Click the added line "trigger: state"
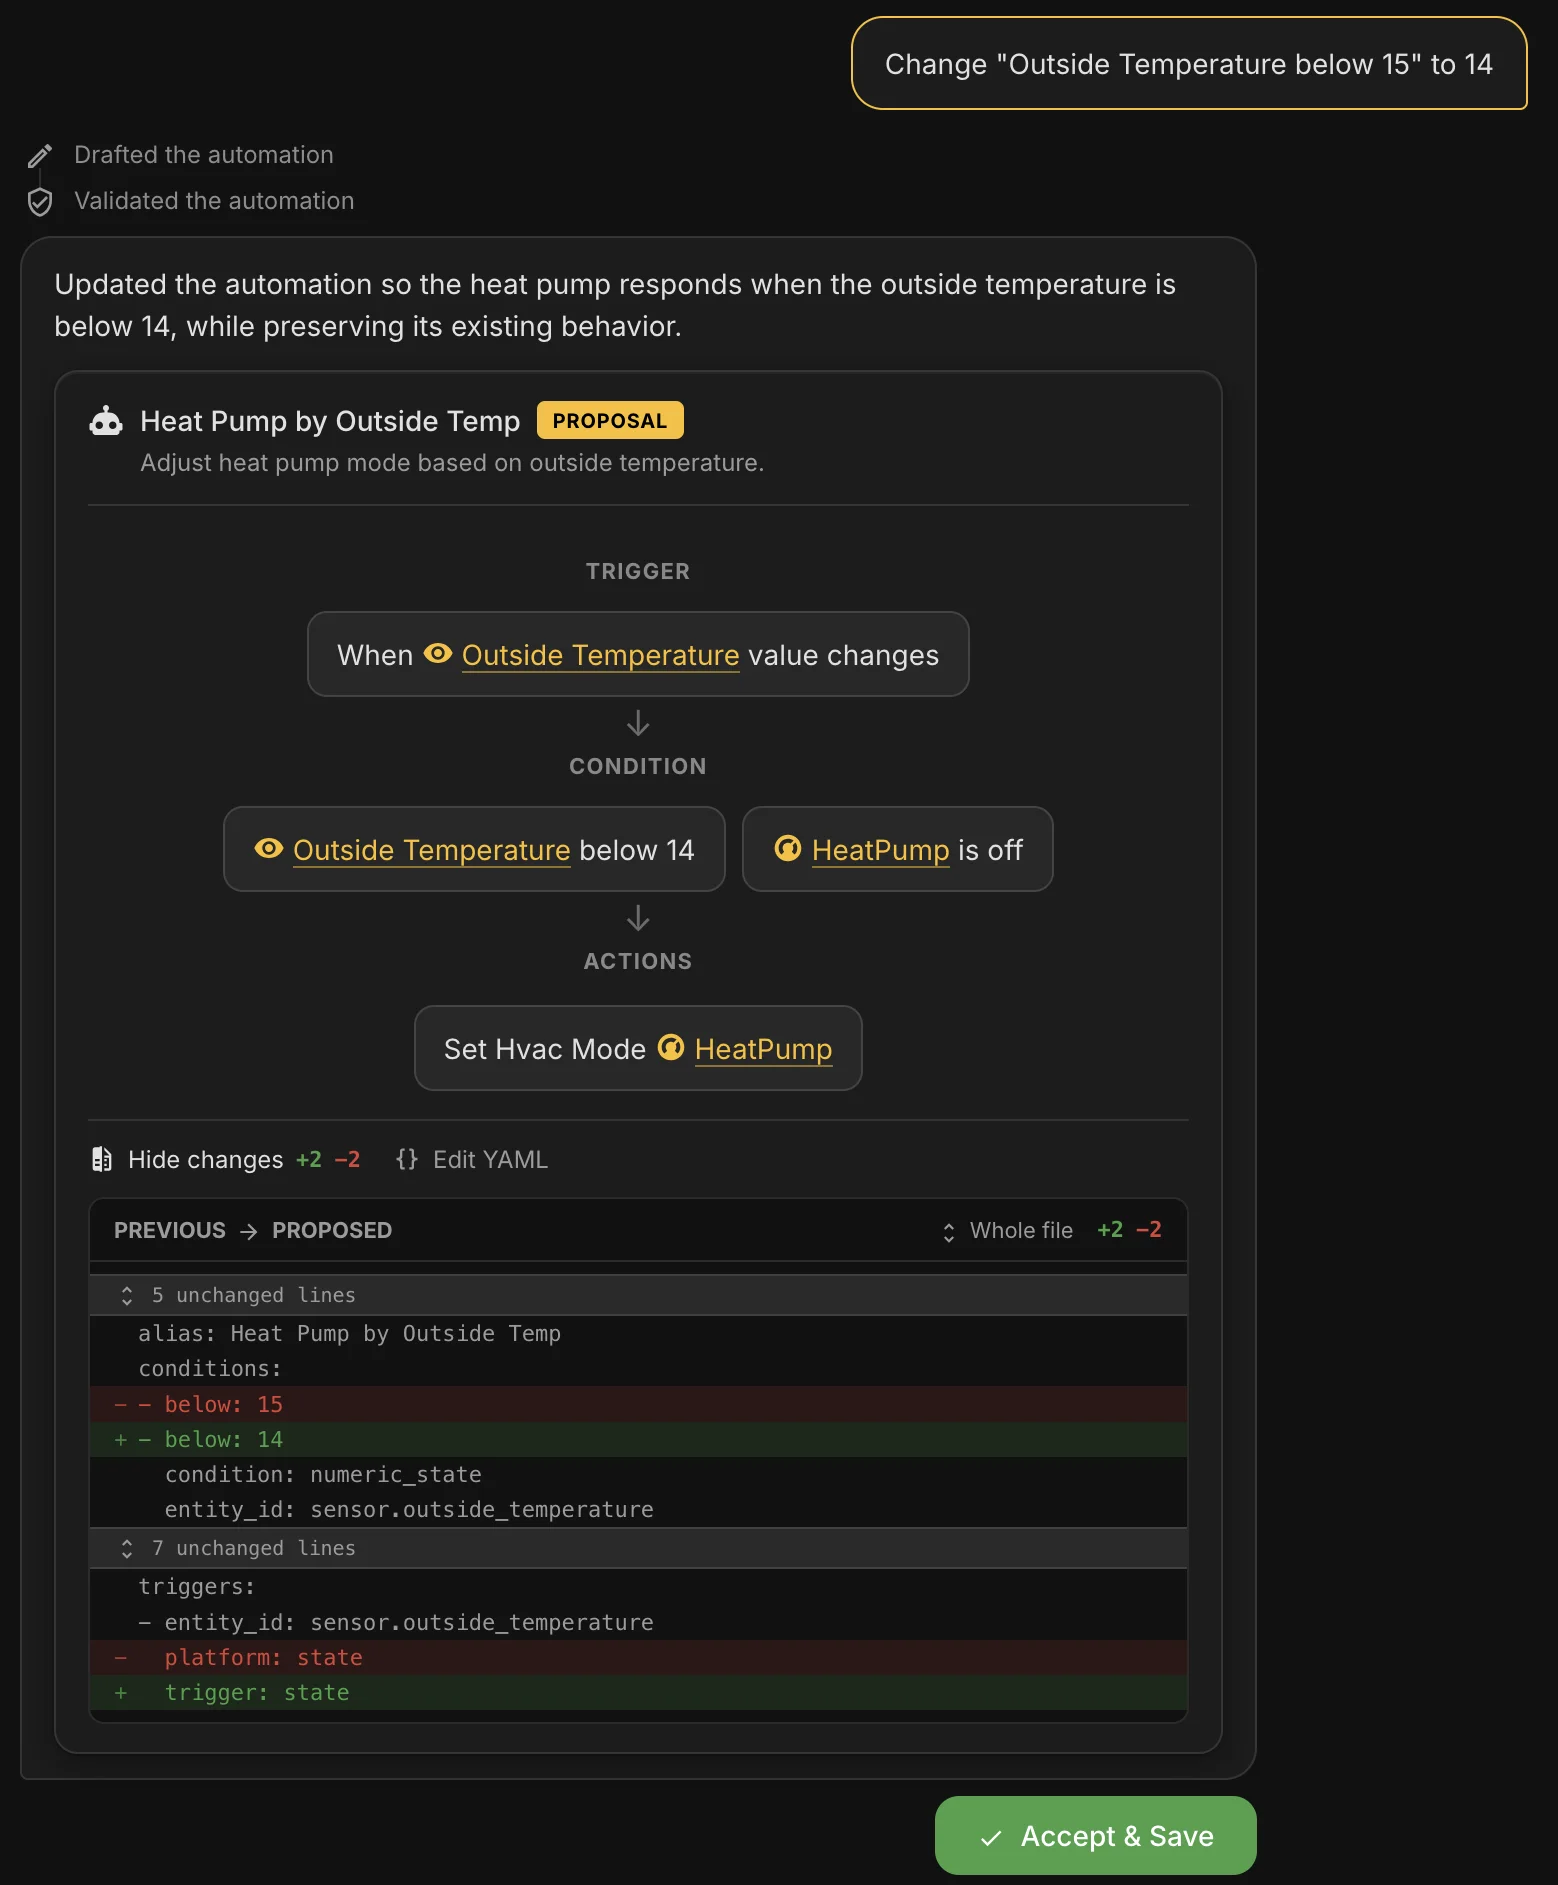1558x1885 pixels. (x=638, y=1692)
